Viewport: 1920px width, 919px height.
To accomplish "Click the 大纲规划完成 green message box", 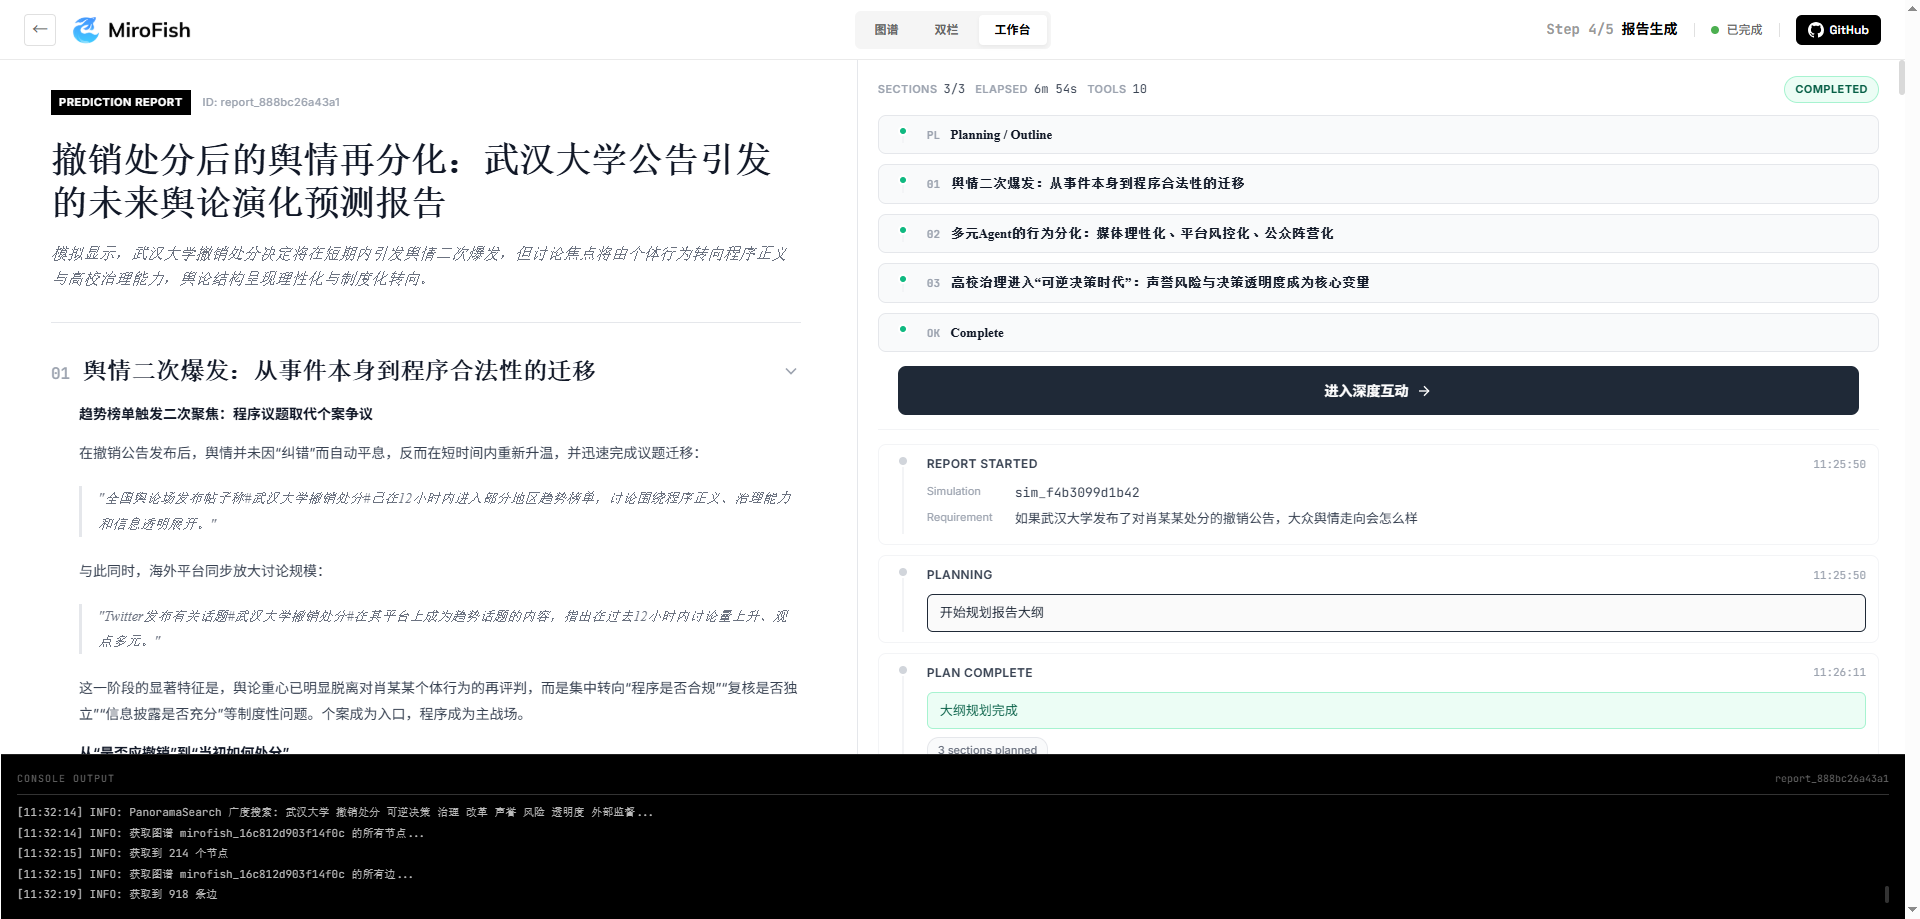I will tap(1395, 711).
